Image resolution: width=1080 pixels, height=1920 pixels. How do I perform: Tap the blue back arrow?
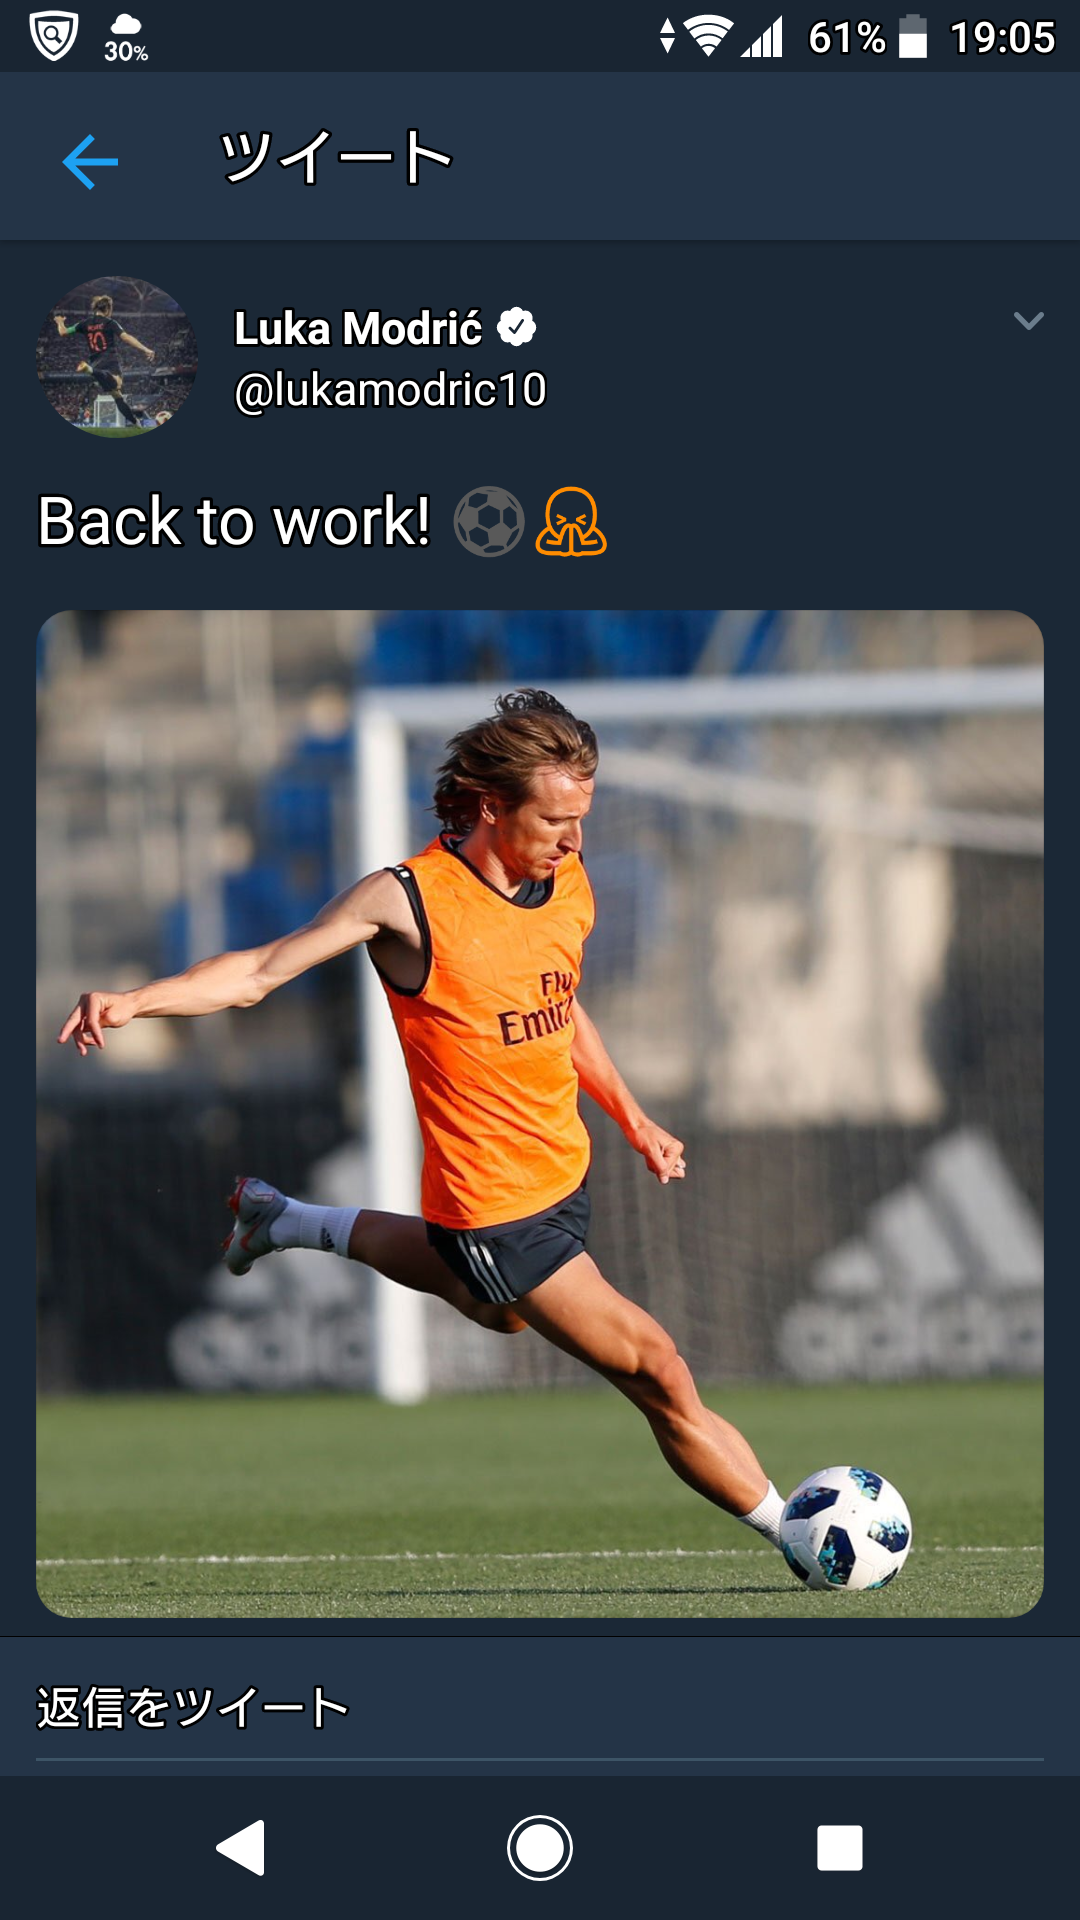[90, 161]
